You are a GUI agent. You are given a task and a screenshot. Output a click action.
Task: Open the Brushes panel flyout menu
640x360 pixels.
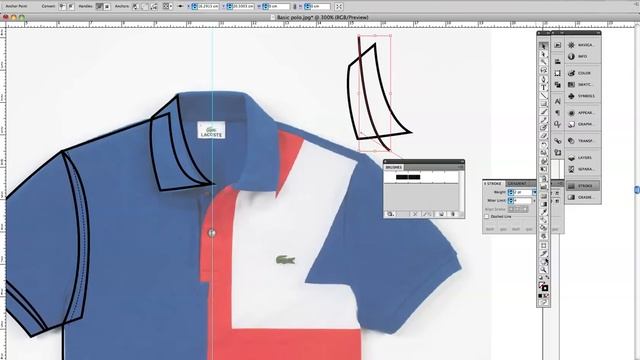point(460,167)
